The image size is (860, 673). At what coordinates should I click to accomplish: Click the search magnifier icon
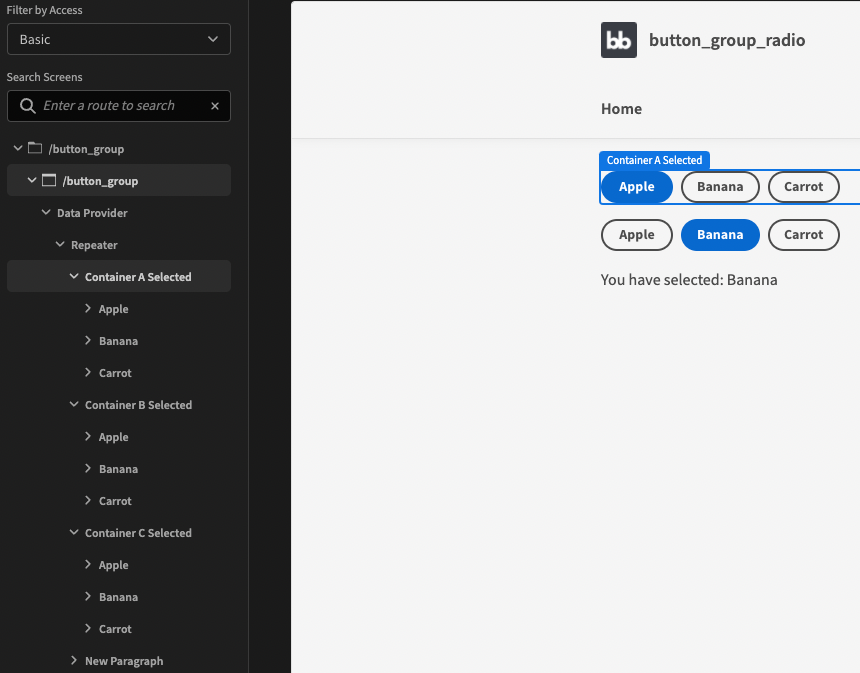click(27, 105)
